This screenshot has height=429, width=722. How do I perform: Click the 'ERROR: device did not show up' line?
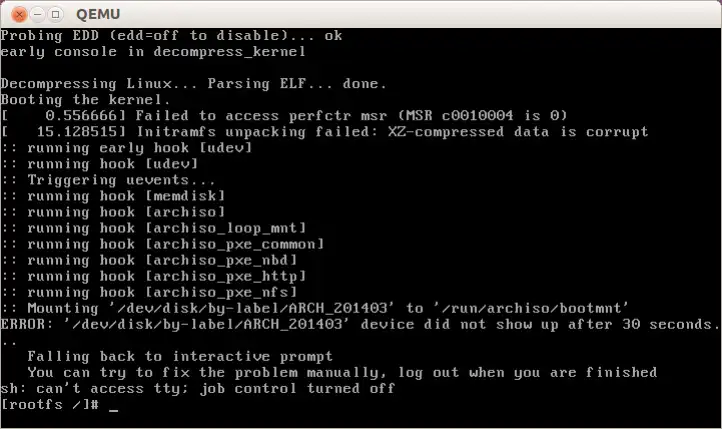360,325
